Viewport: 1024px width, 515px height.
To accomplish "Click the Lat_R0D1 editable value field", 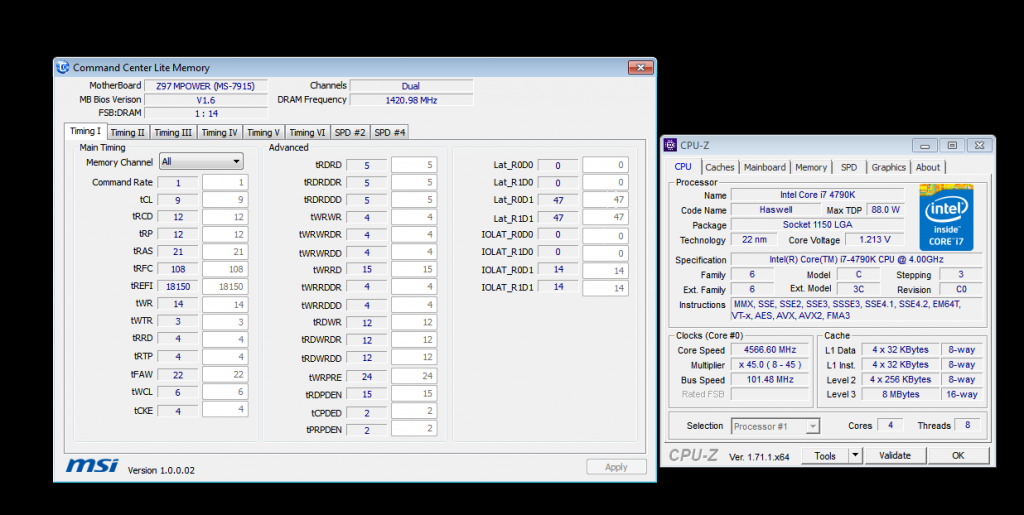I will [605, 200].
